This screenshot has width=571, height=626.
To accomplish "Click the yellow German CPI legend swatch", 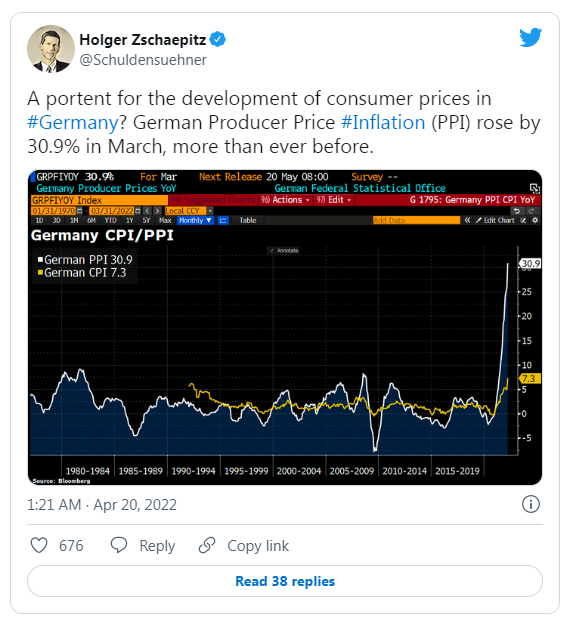I will (x=40, y=273).
